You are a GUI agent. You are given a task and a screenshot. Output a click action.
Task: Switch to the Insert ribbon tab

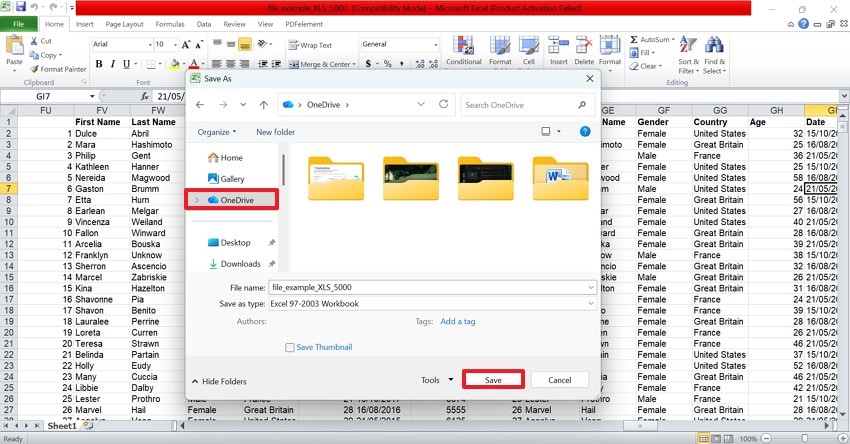coord(85,24)
